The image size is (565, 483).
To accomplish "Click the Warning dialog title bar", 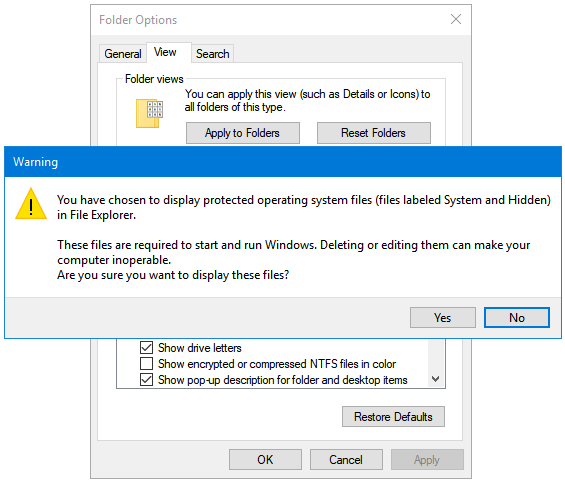I will [x=283, y=161].
